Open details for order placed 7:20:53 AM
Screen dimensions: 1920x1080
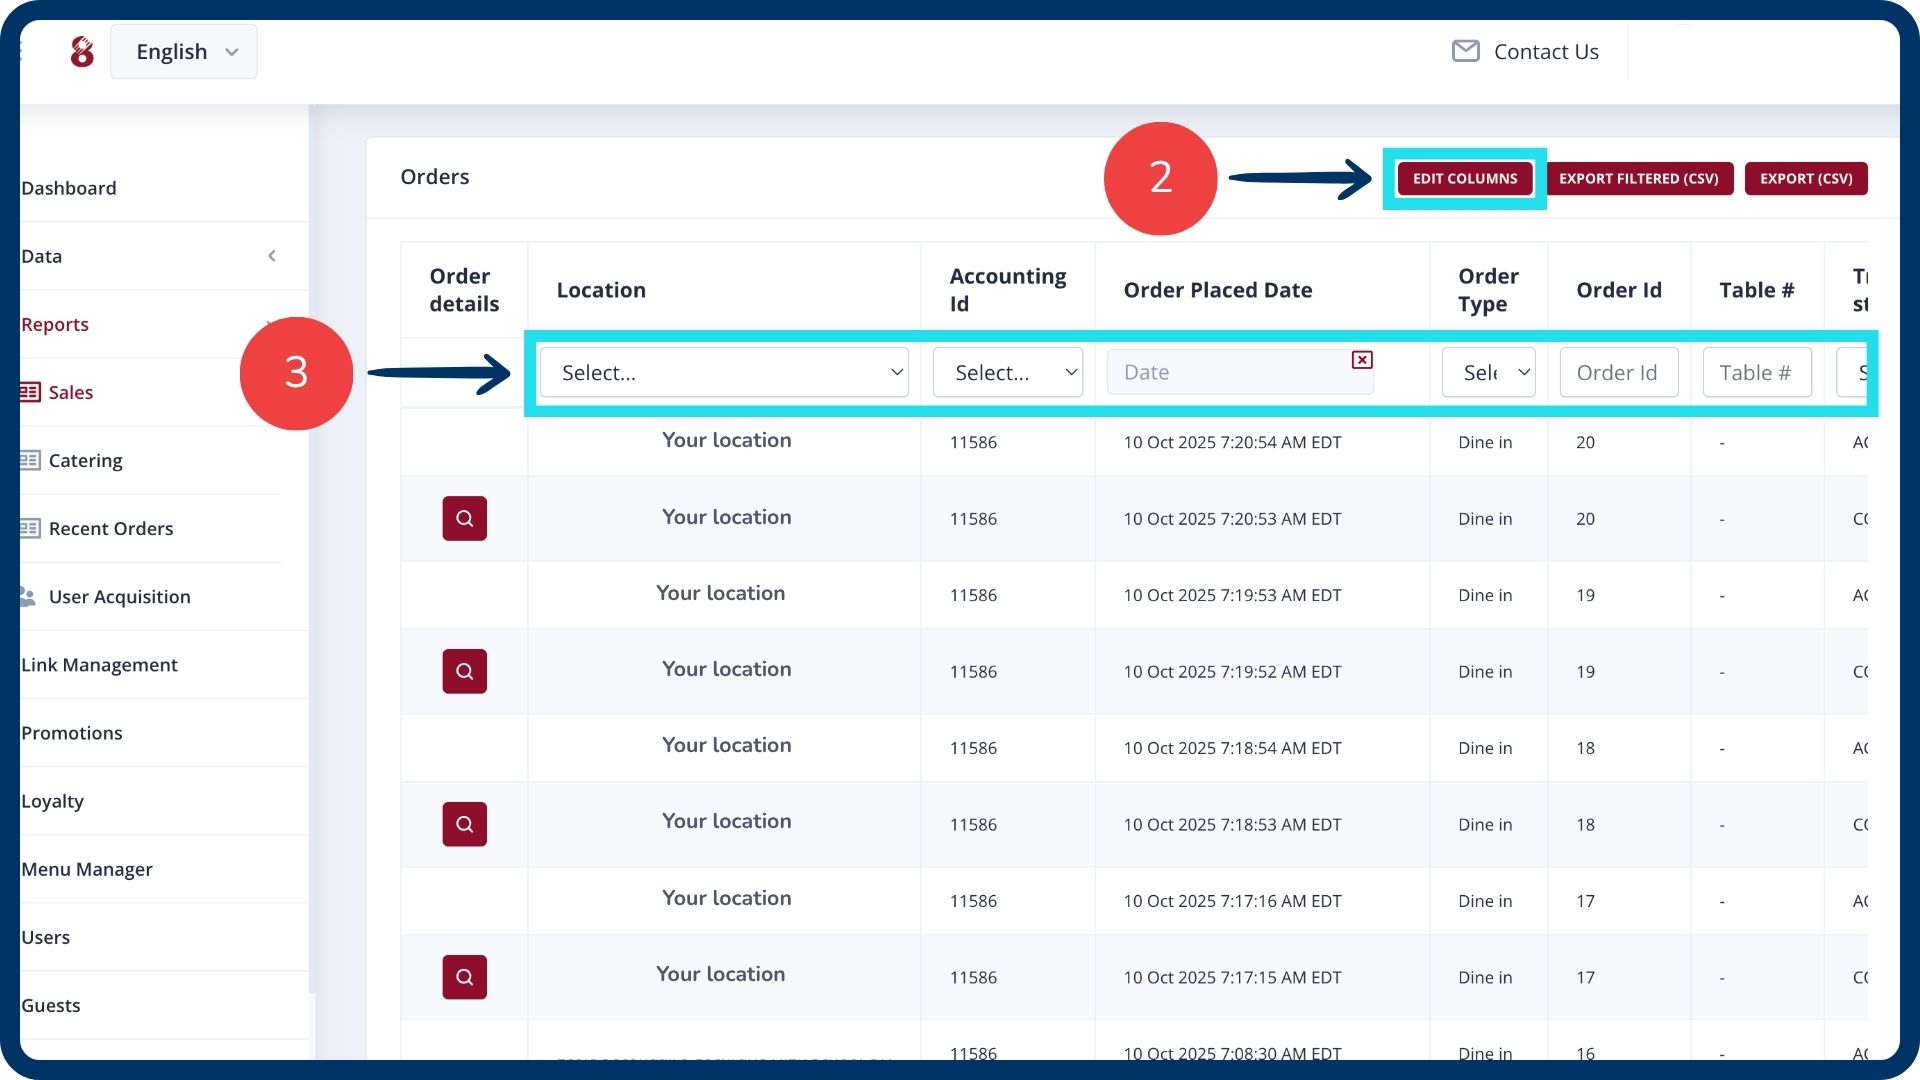464,518
